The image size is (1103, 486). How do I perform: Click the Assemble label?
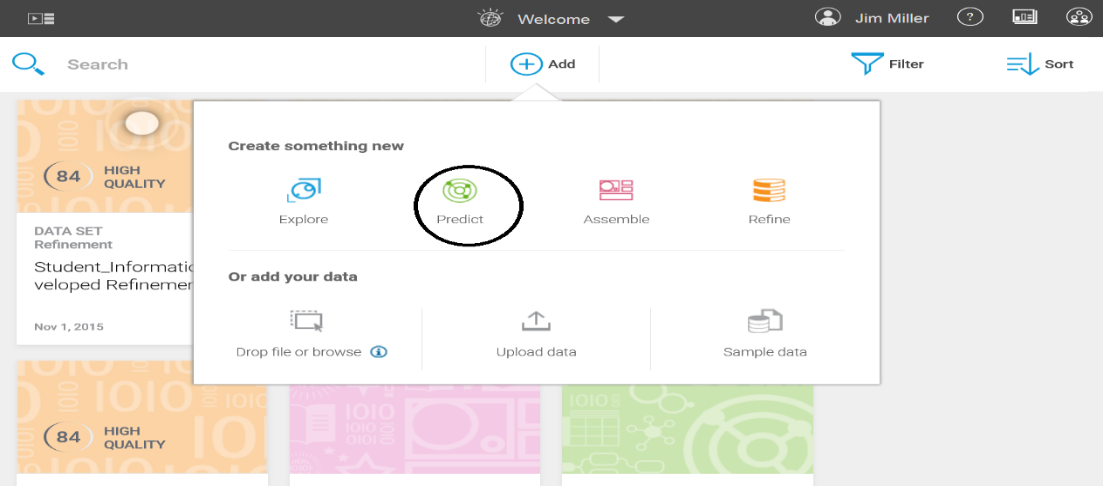(616, 219)
